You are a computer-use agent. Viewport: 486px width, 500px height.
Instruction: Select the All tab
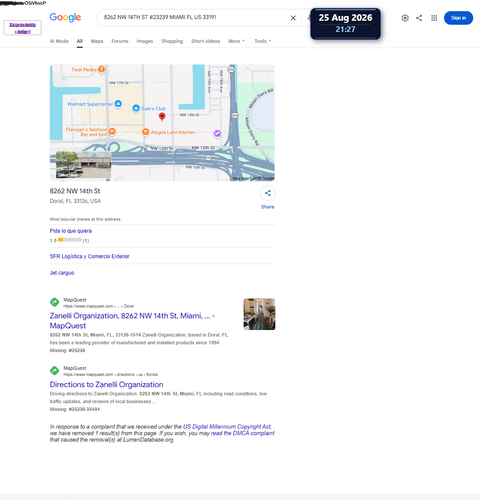(80, 41)
